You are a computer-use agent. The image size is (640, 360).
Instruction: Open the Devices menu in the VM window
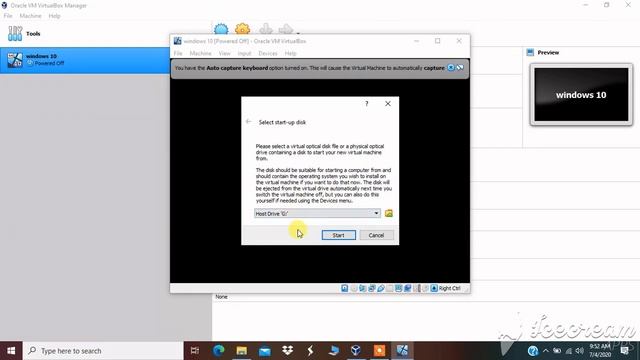coord(268,53)
